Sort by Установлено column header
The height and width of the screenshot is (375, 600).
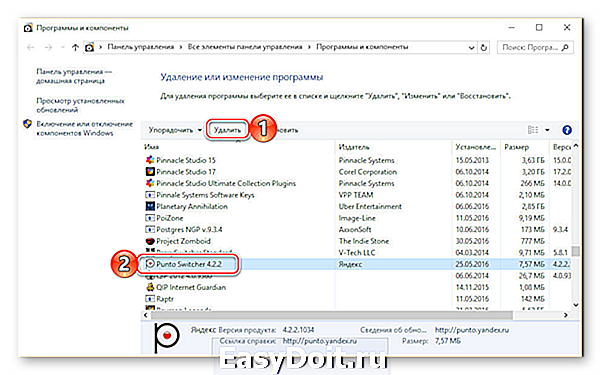[x=476, y=147]
